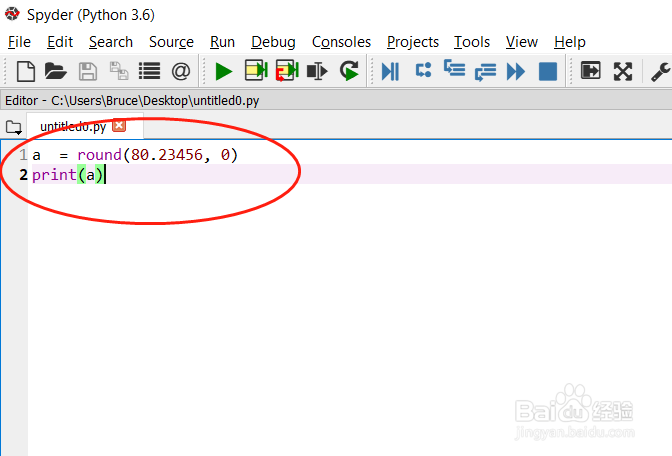This screenshot has height=456, width=672.
Task: Click the editor path 'C:\Users\Bruce\Desktop\untitled0.py'
Action: 155,101
